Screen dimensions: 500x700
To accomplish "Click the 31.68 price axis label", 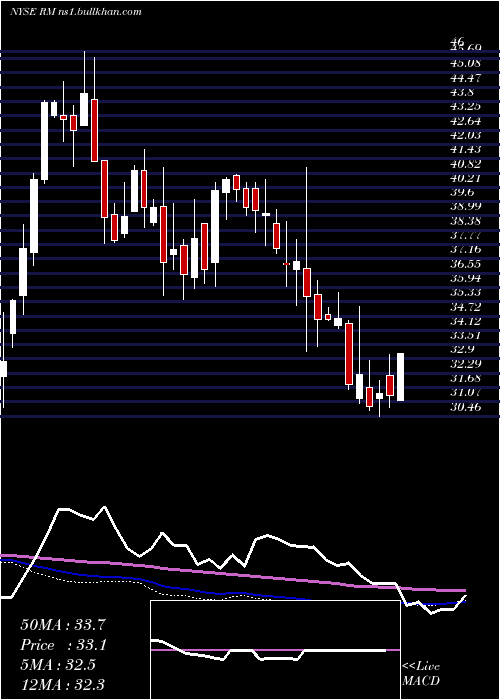I will [x=466, y=378].
